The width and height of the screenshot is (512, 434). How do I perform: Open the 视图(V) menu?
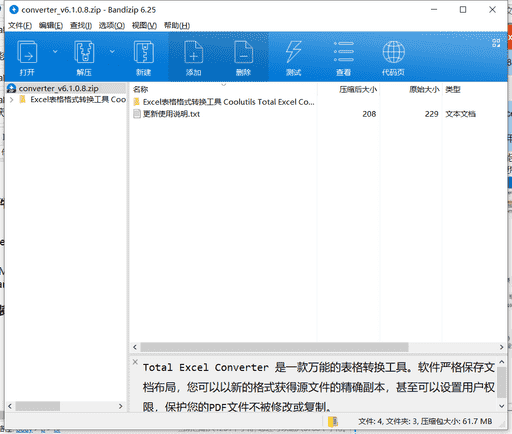144,25
